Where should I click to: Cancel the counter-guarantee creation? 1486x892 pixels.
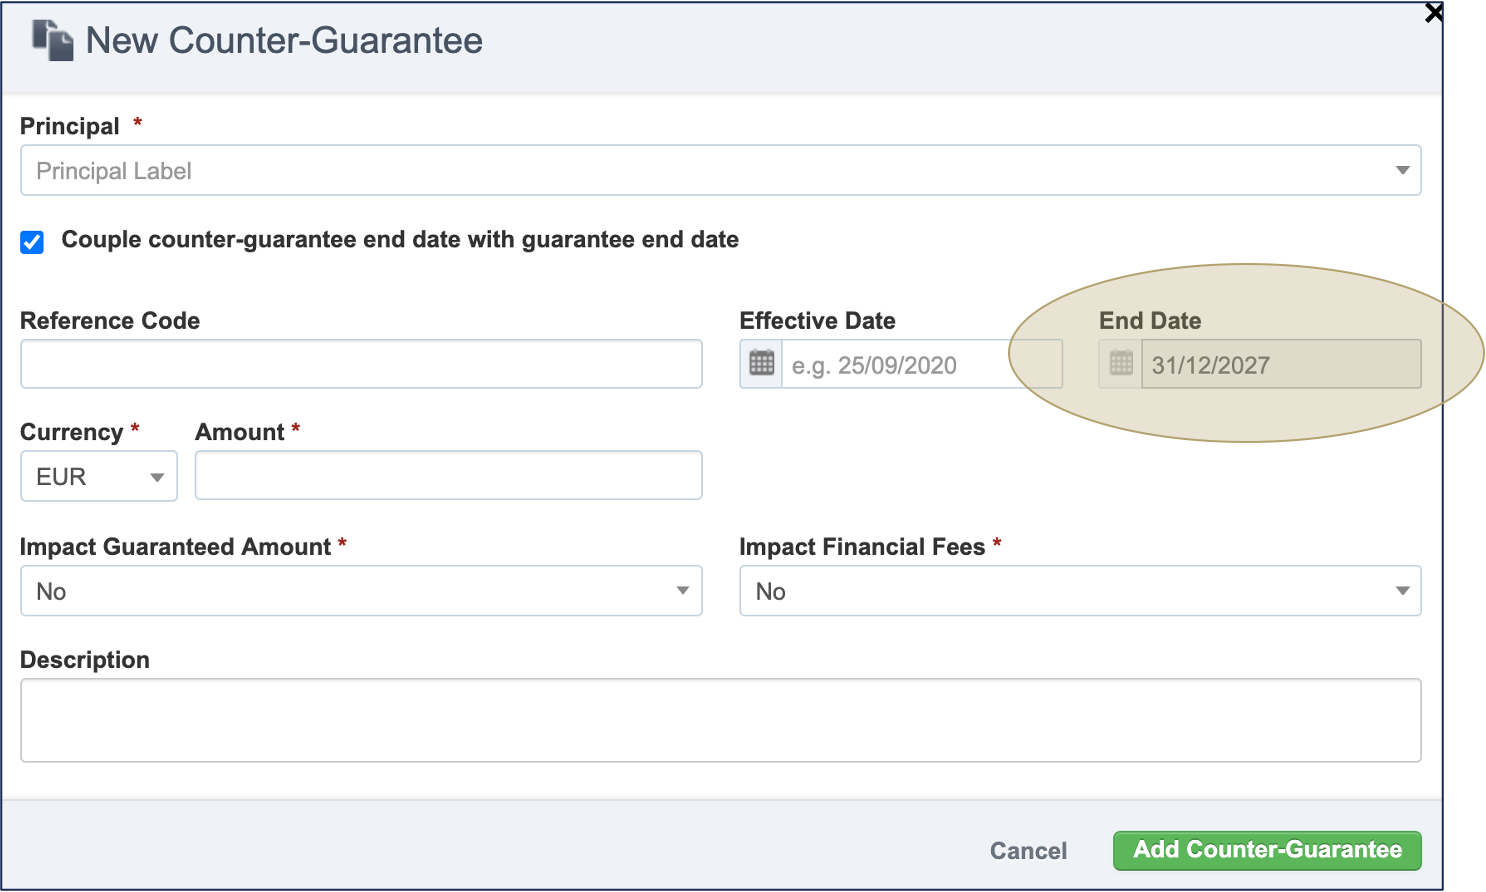click(x=1028, y=851)
